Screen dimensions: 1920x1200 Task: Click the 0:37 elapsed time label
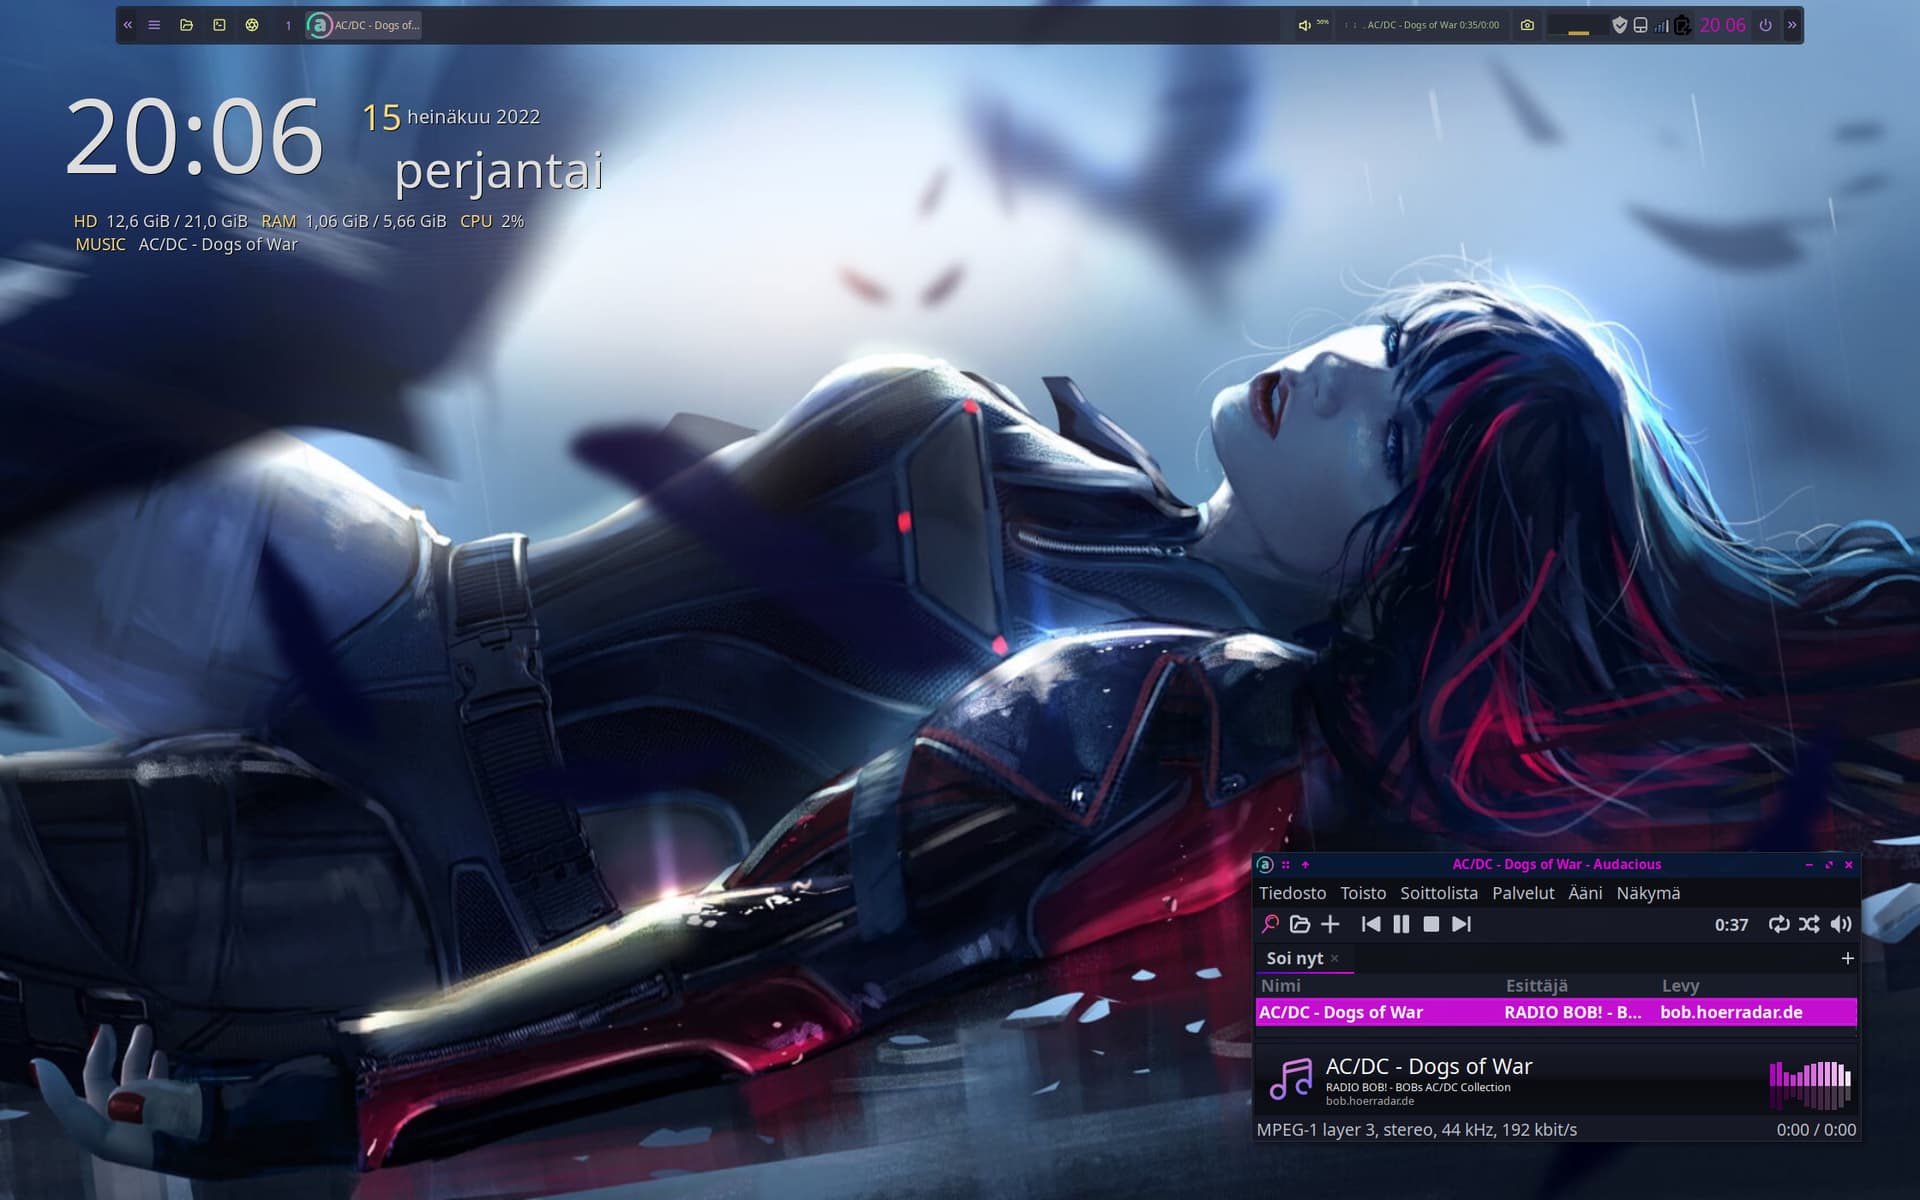(1731, 925)
